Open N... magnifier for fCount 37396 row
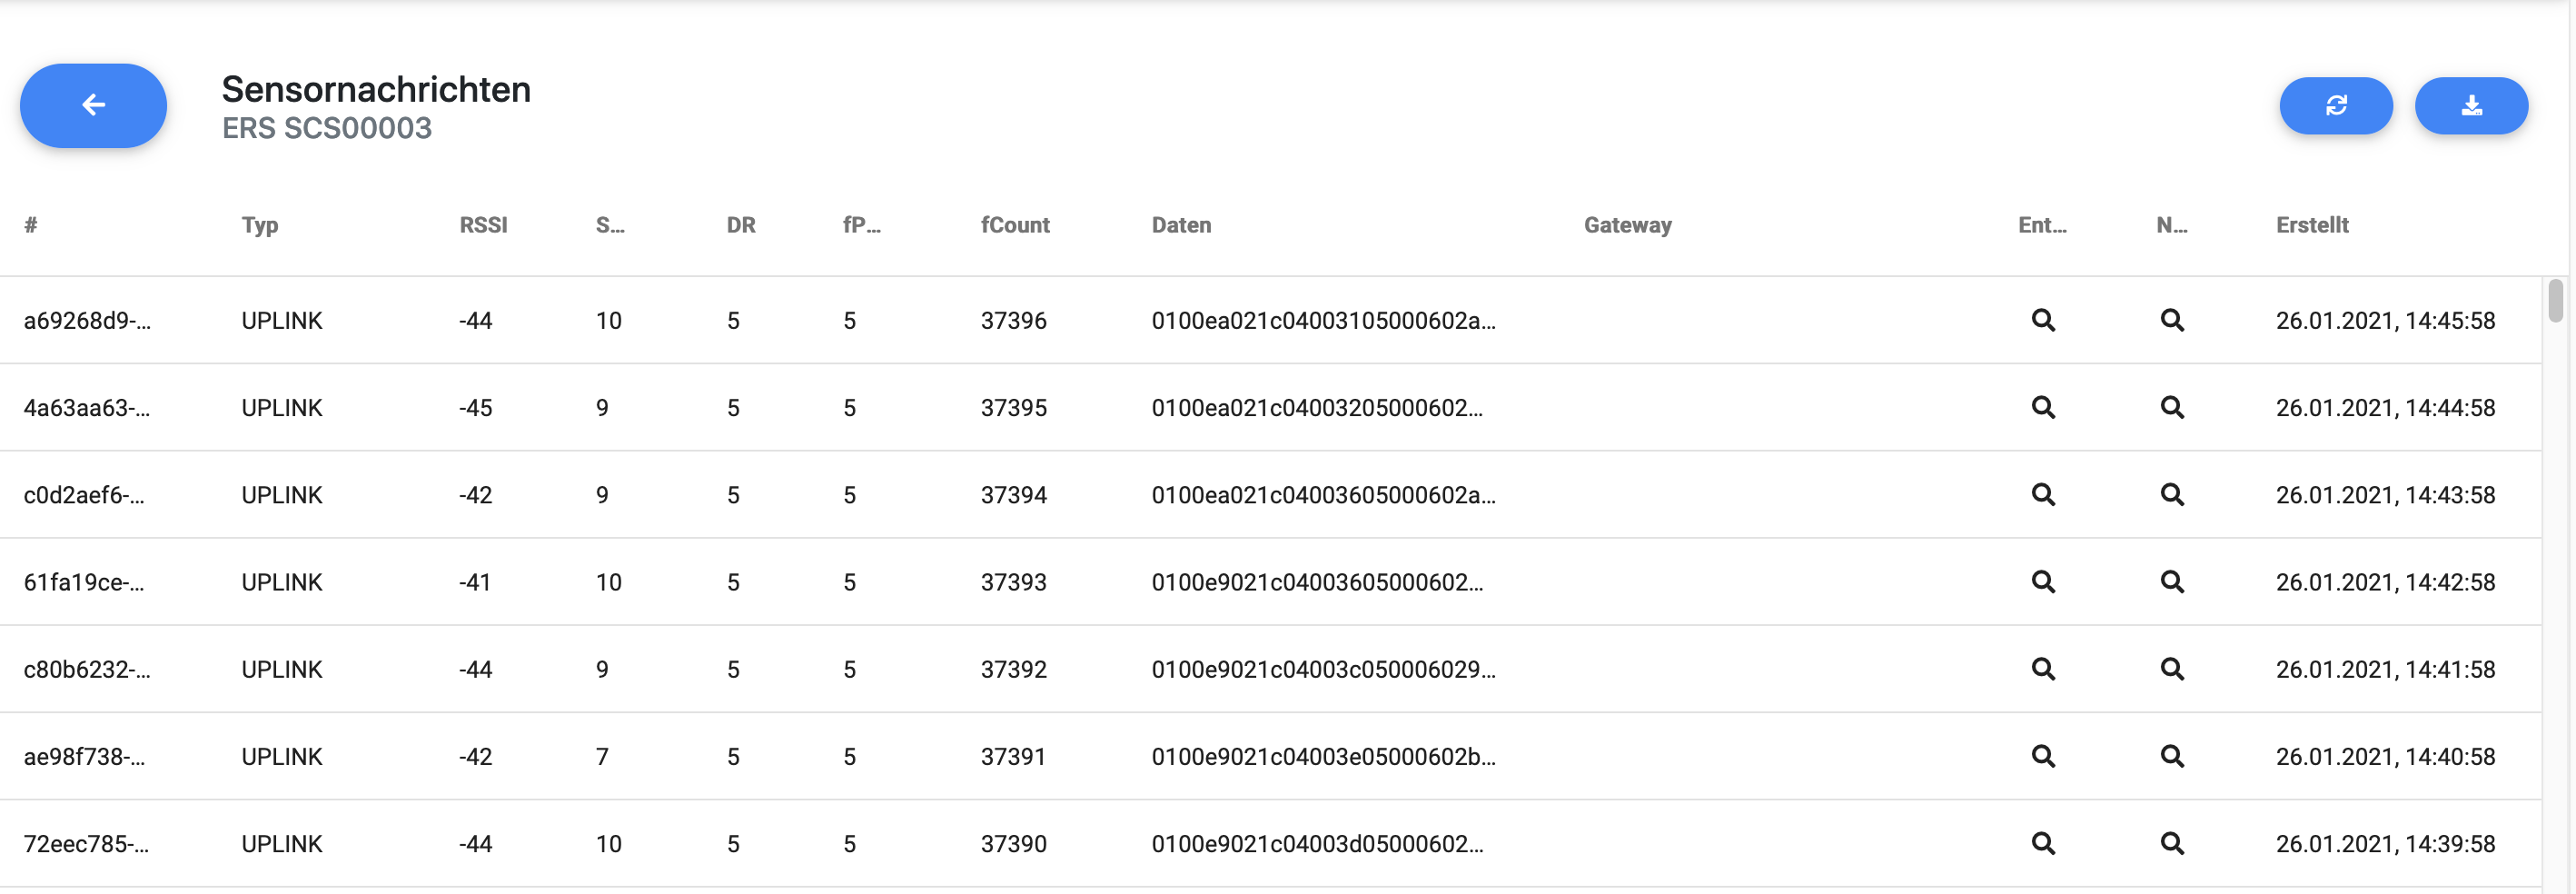 point(2171,320)
